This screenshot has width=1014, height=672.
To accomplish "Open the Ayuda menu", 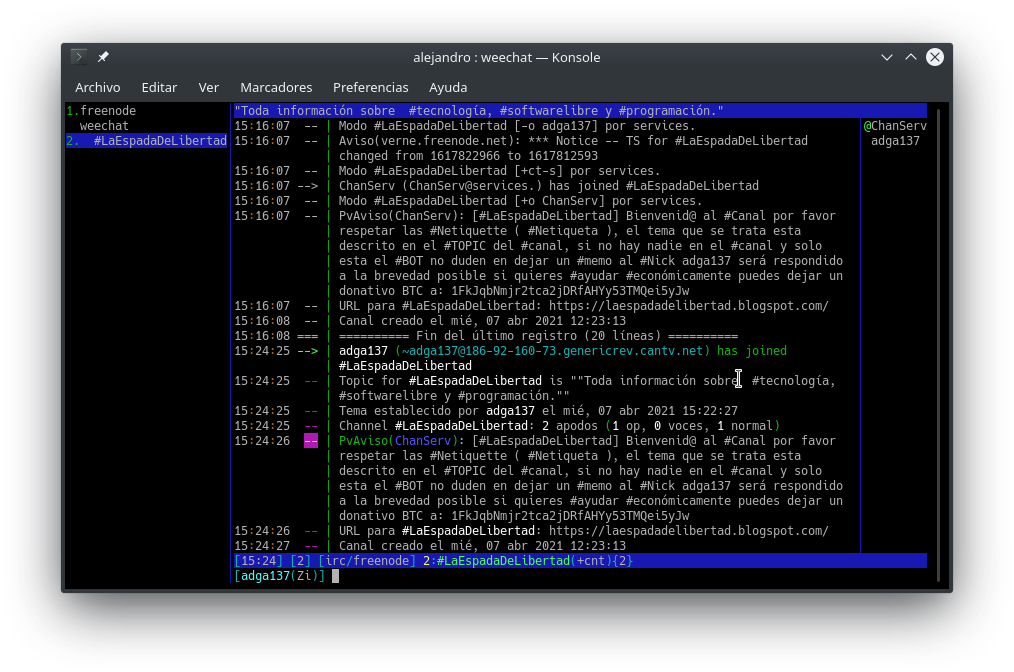I will [x=448, y=87].
